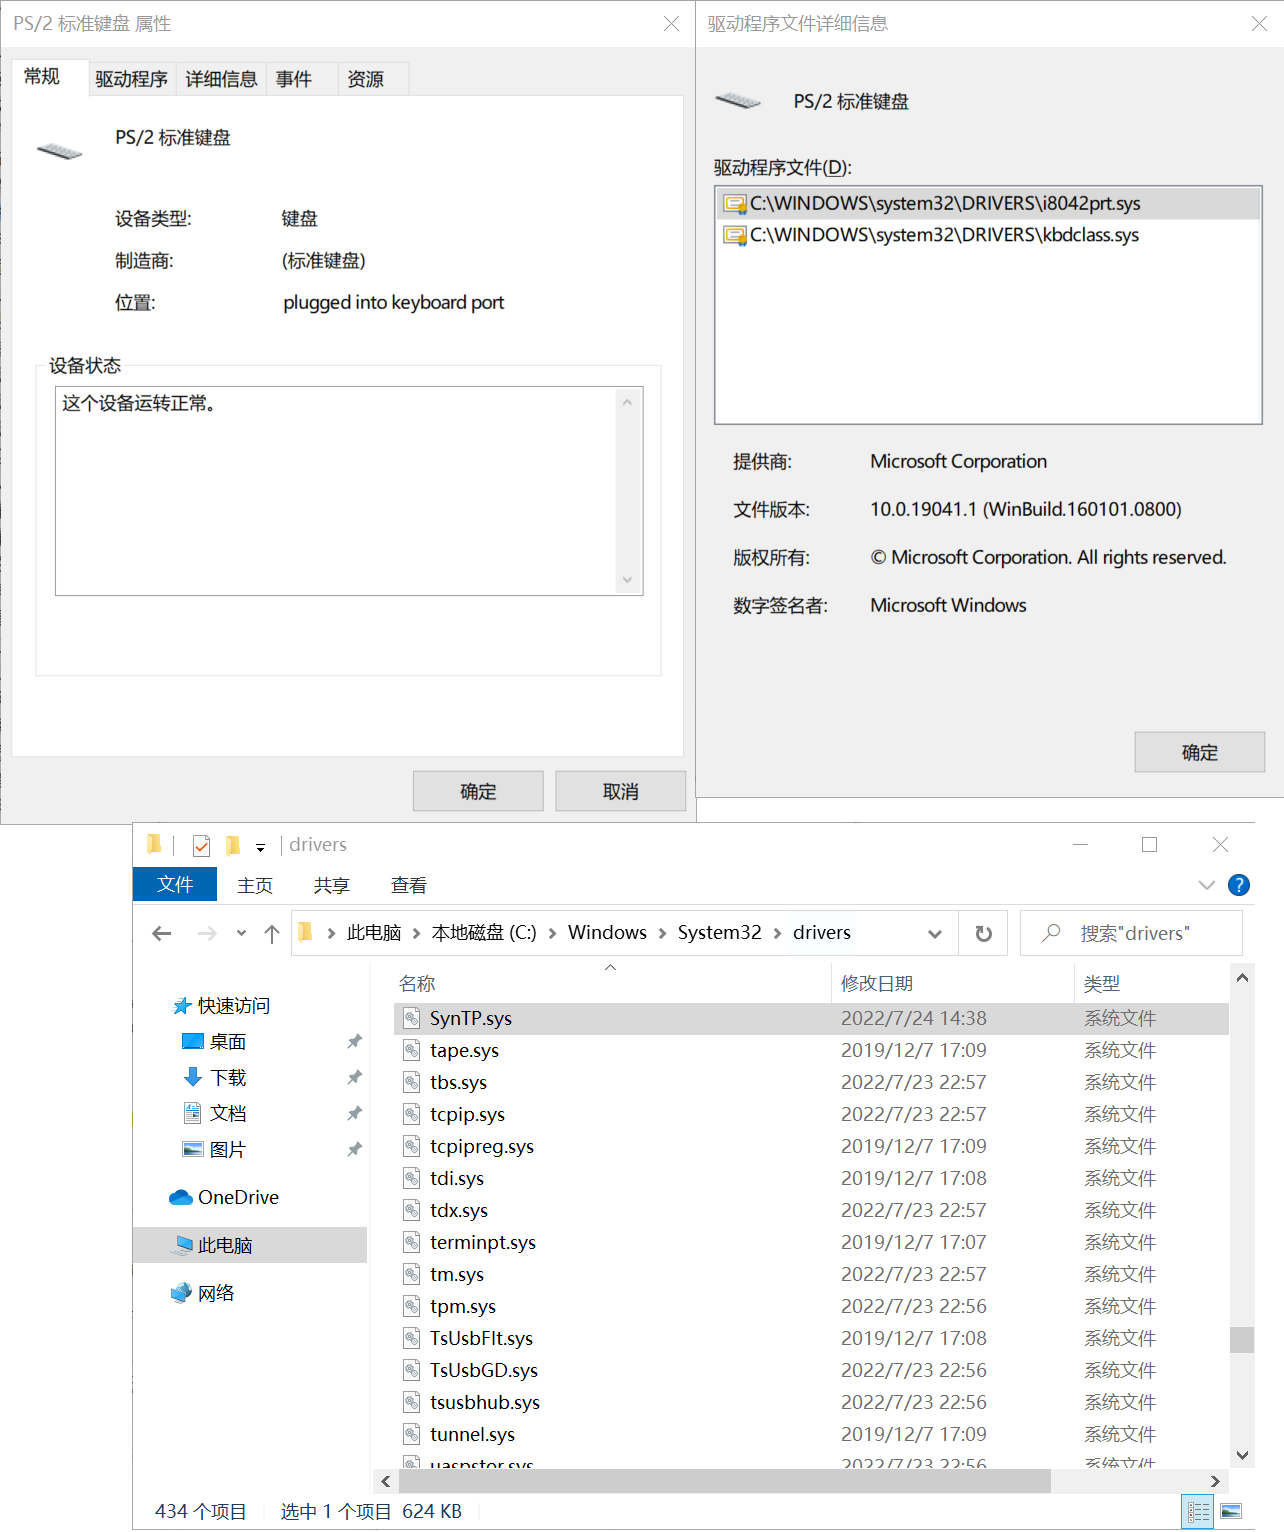Open recent locations dropdown next to Forward
The width and height of the screenshot is (1284, 1532).
[241, 933]
